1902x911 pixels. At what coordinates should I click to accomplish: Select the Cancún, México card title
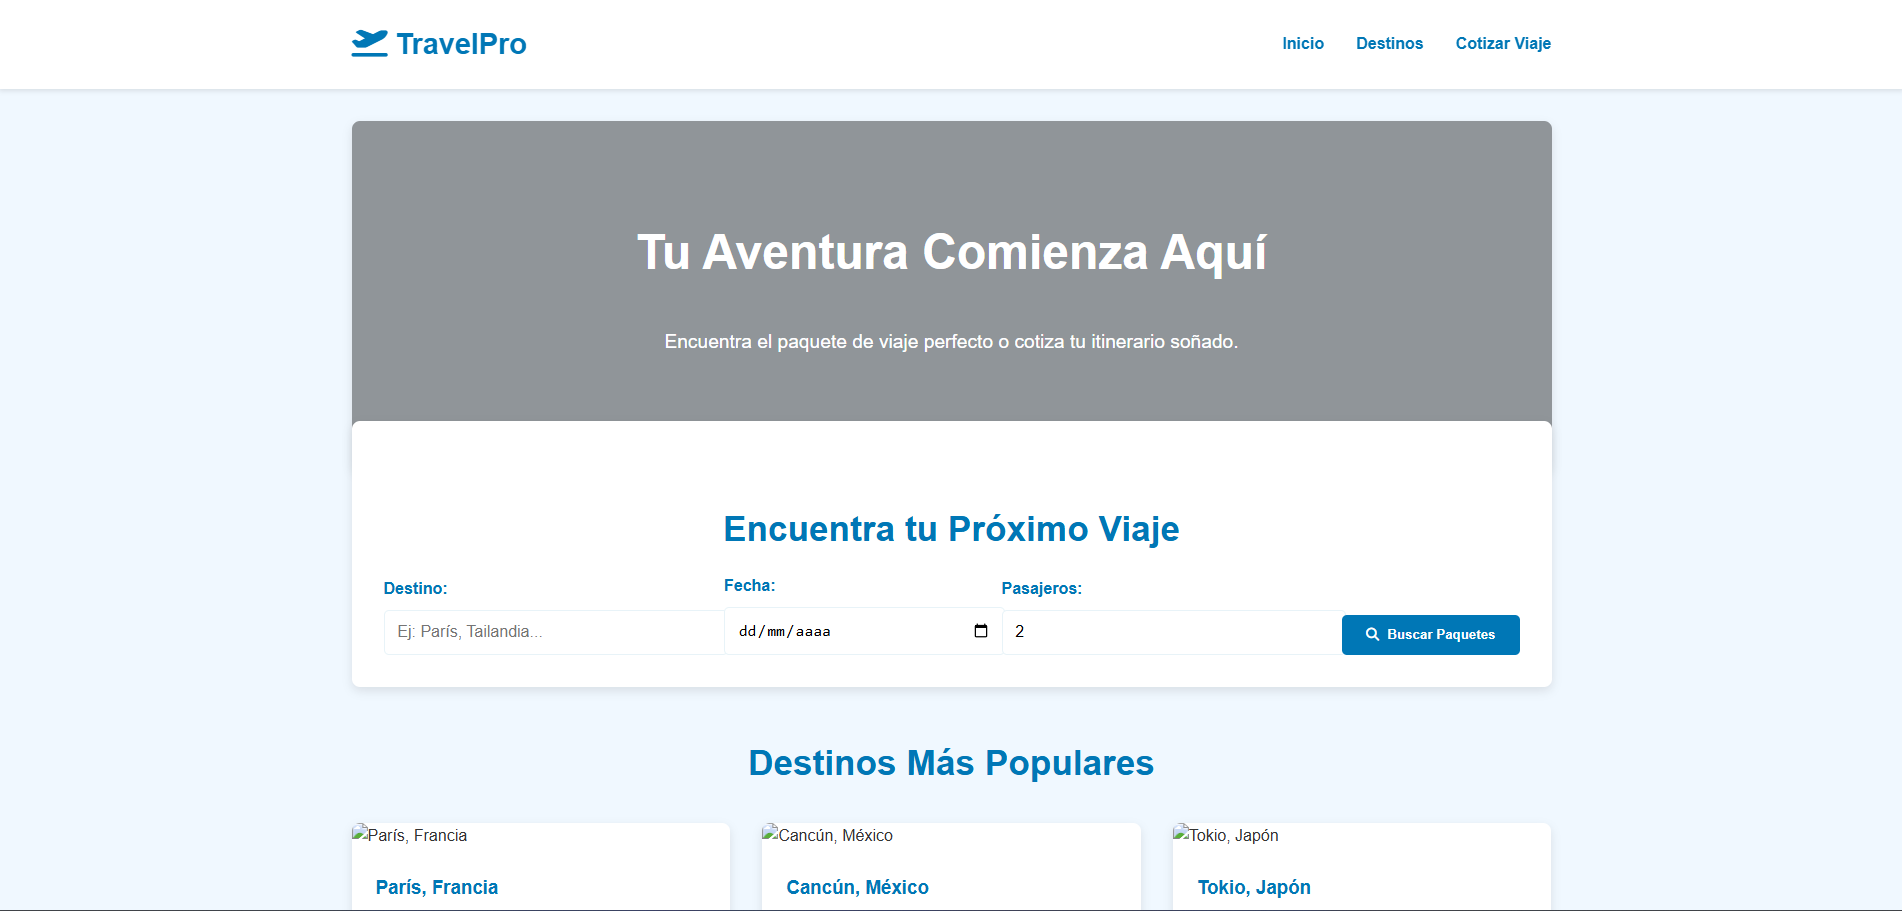click(x=857, y=887)
